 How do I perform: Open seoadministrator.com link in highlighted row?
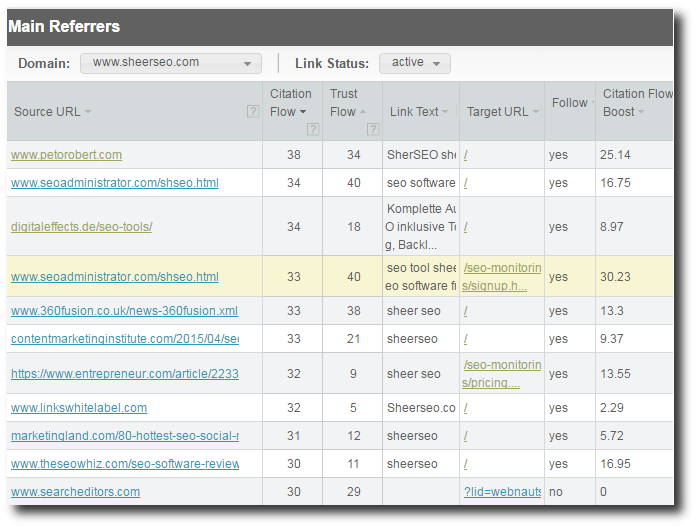[x=115, y=276]
